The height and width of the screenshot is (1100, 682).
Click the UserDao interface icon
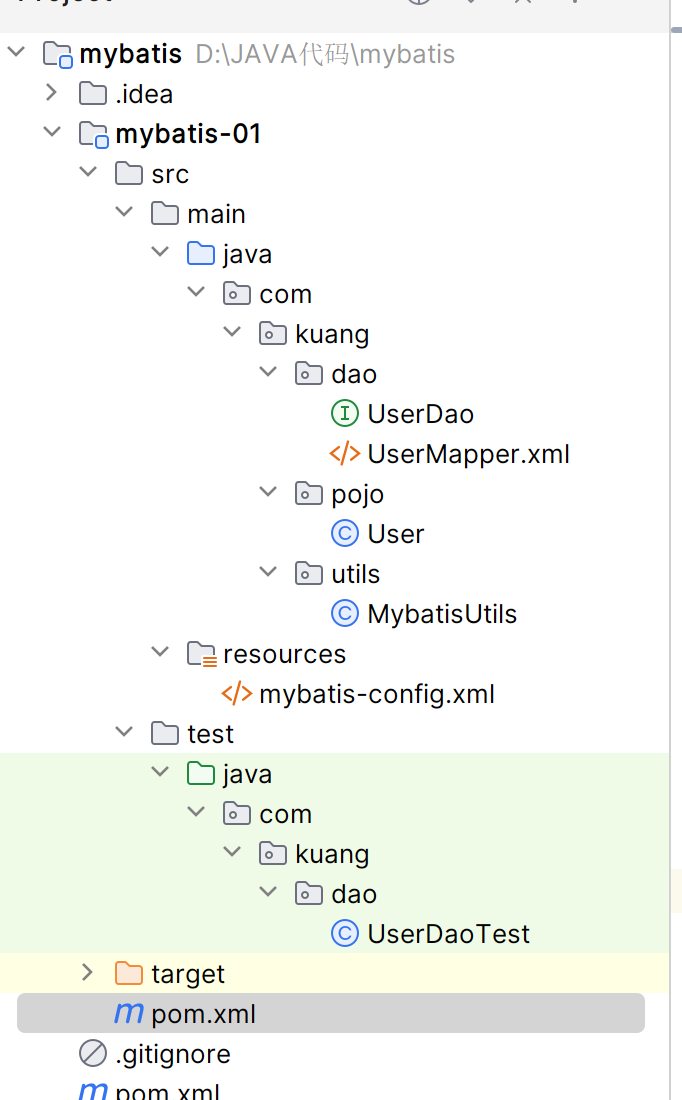click(344, 414)
